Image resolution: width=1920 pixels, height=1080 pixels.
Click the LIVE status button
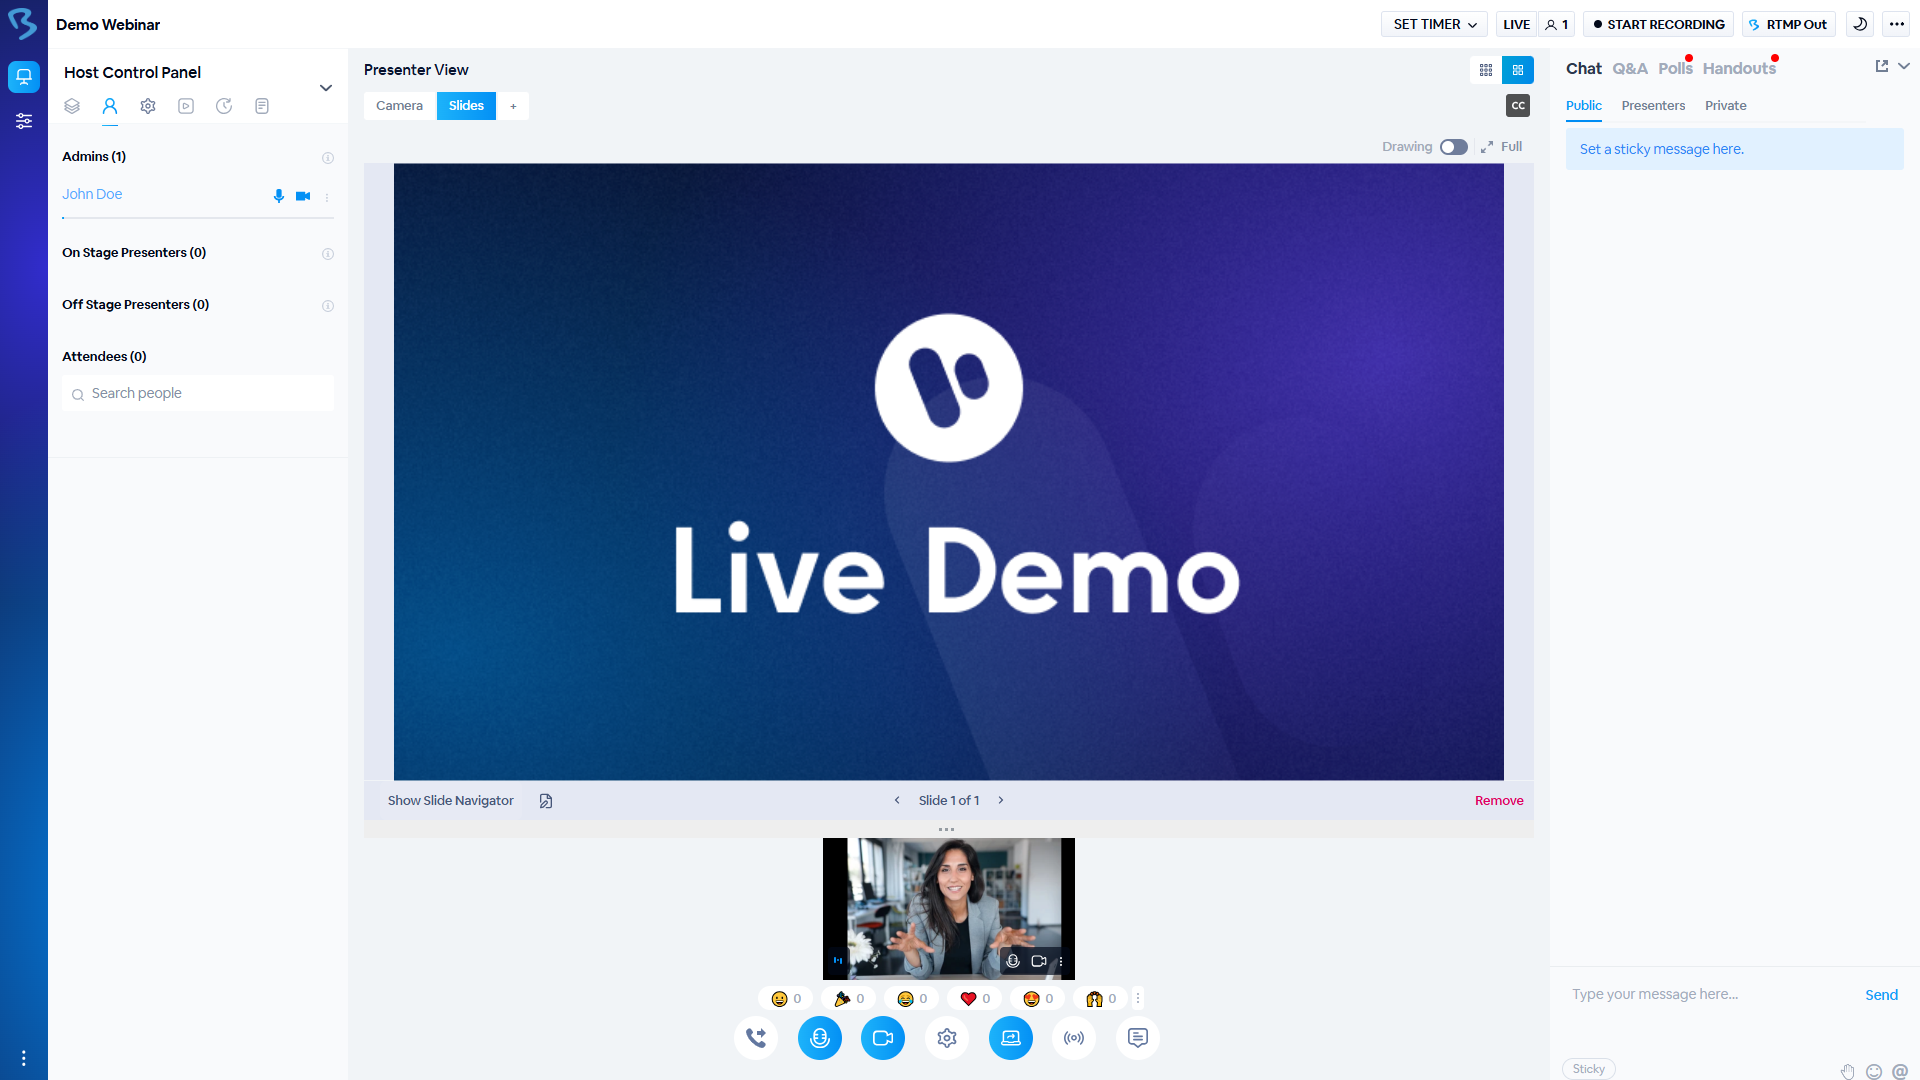coord(1516,24)
